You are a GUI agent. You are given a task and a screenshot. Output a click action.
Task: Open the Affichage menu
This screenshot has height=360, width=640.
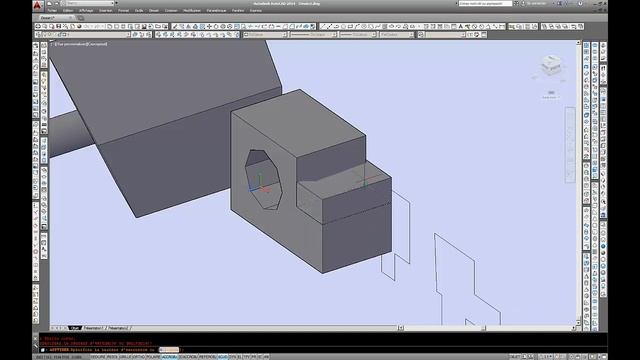coord(86,11)
